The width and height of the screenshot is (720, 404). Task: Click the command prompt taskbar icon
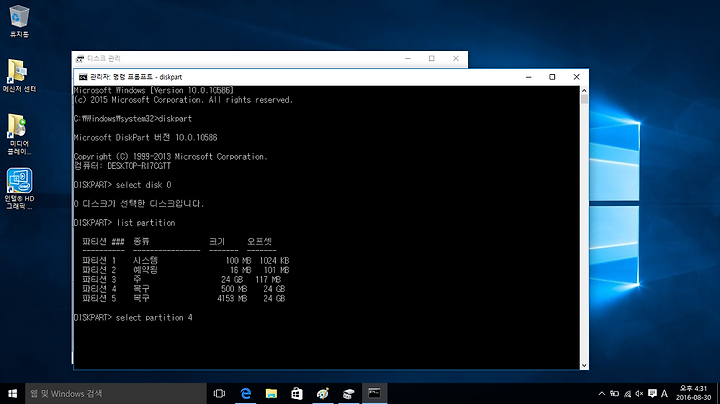tap(374, 393)
